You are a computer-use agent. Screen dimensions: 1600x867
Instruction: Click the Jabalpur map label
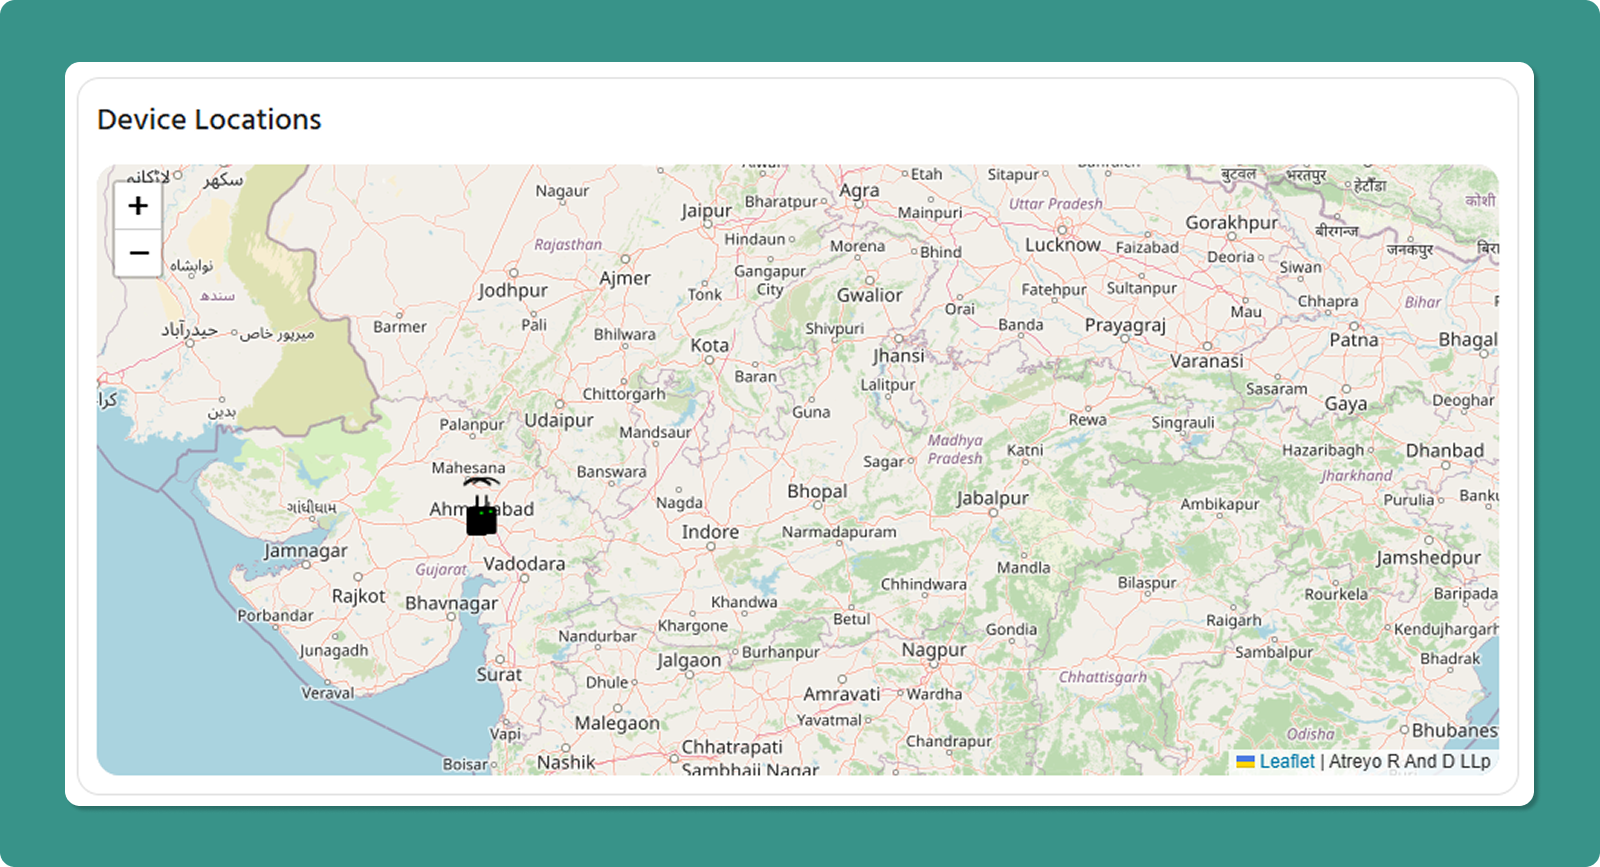click(991, 498)
